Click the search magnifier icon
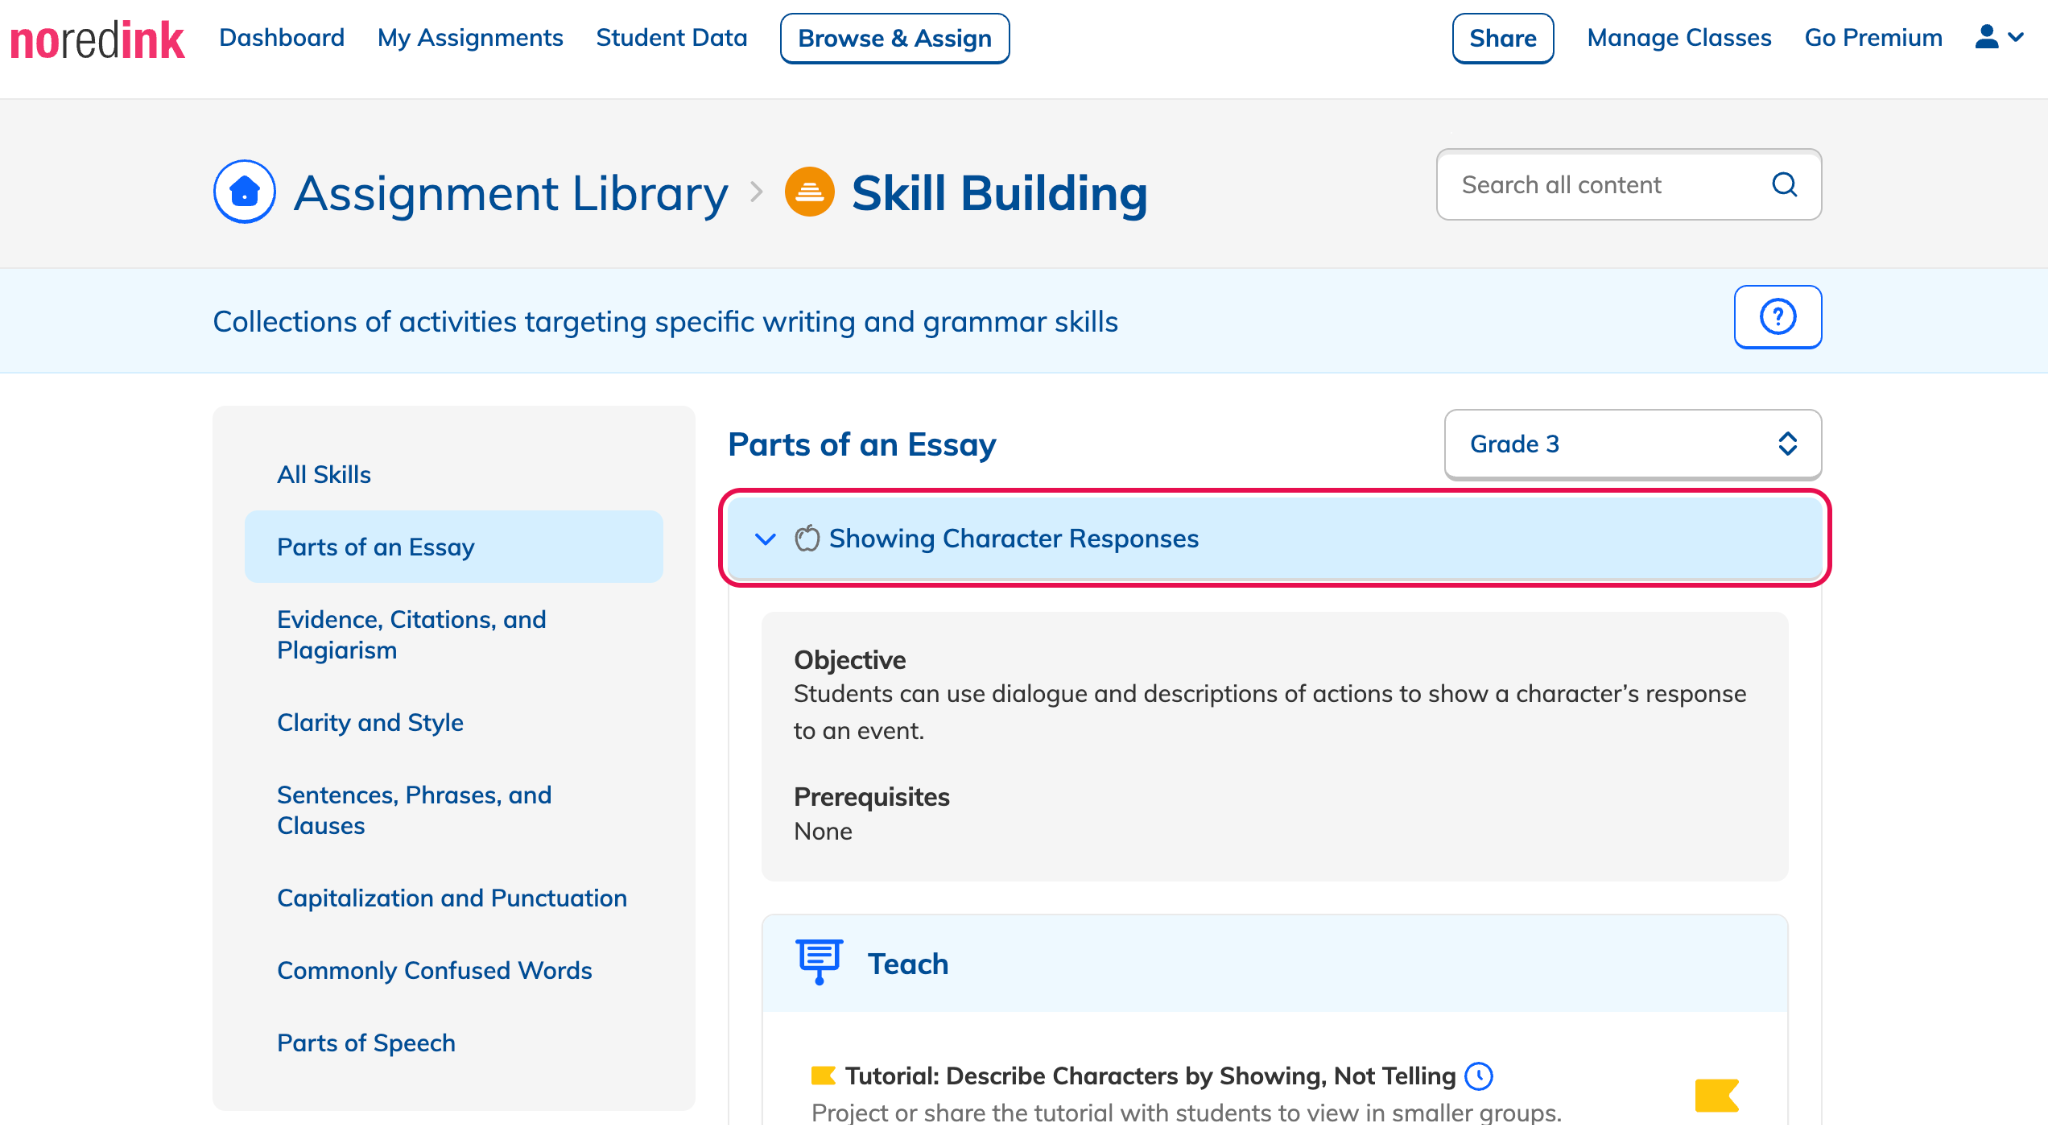The width and height of the screenshot is (2048, 1125). pos(1785,185)
